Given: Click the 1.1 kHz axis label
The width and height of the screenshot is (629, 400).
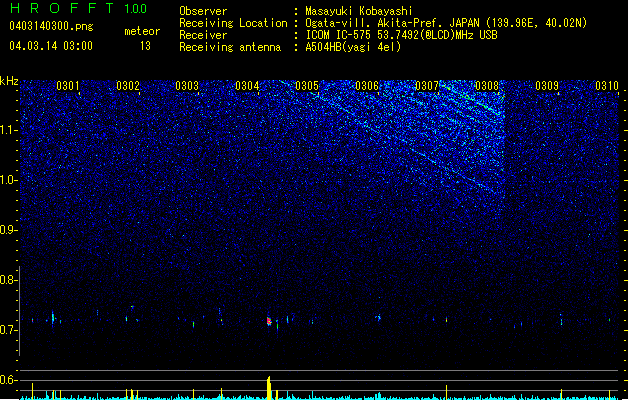Looking at the screenshot, I should tap(8, 130).
